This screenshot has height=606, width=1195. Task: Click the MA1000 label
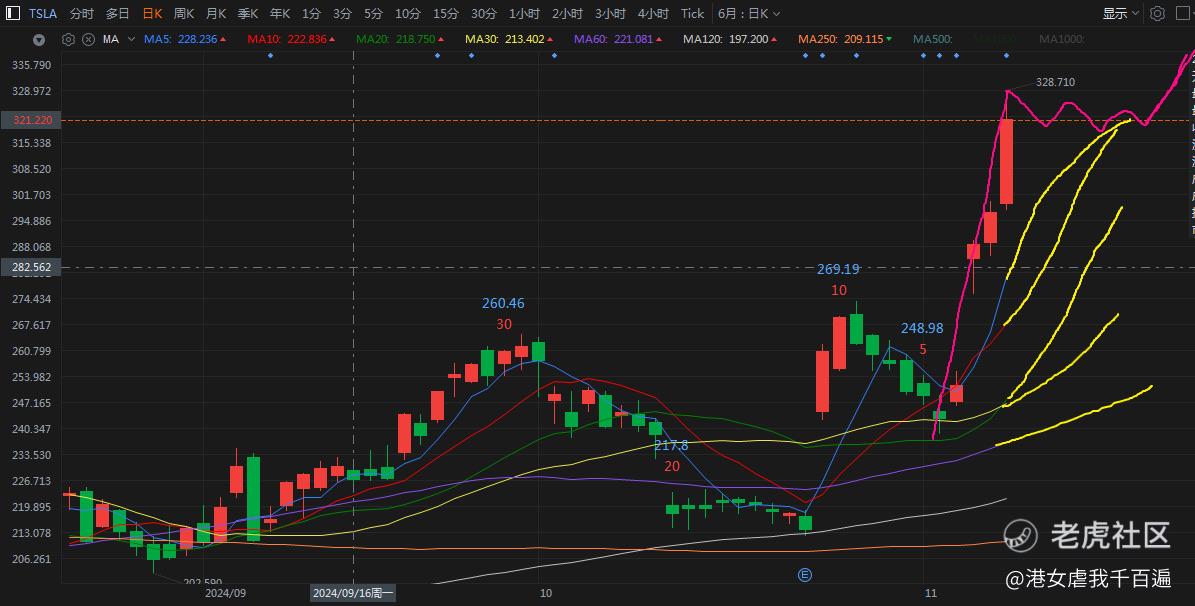tap(1062, 39)
